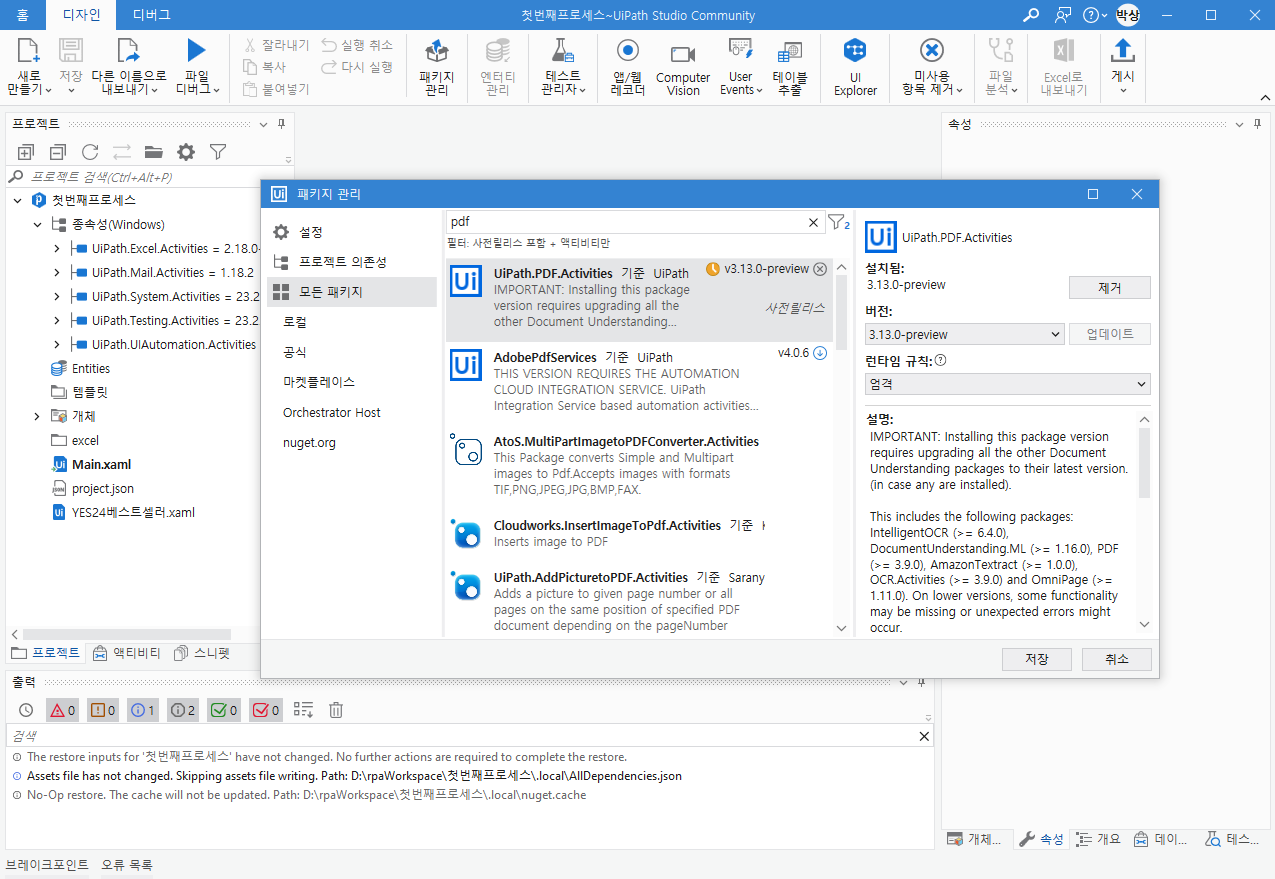
Task: Switch to the 홈 ribbon tab
Action: pyautogui.click(x=22, y=15)
